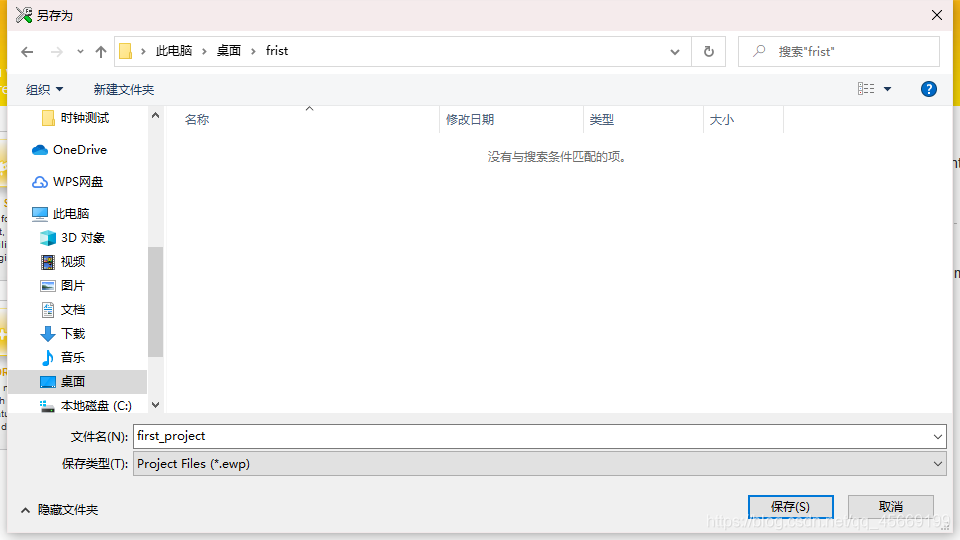Viewport: 960px width, 540px height.
Task: Open the recent locations dropdown arrow
Action: coord(80,52)
